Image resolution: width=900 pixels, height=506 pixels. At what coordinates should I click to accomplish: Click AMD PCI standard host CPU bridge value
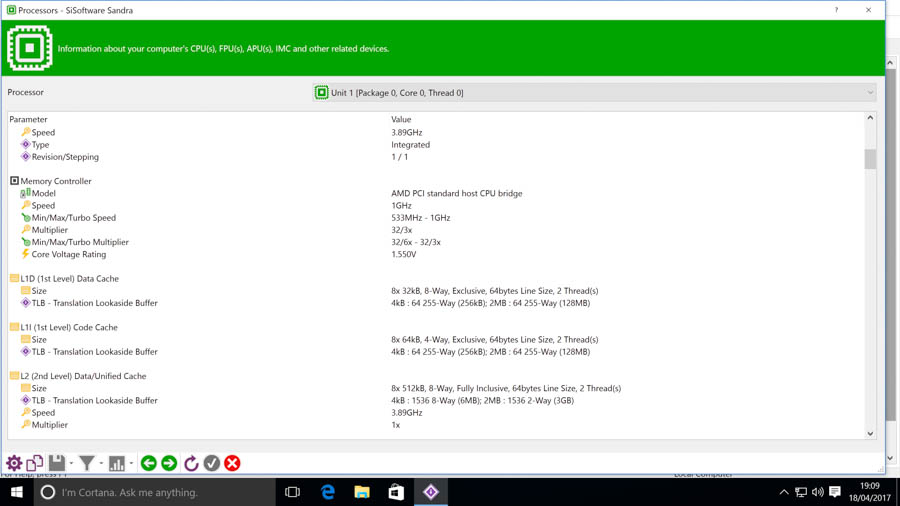457,193
